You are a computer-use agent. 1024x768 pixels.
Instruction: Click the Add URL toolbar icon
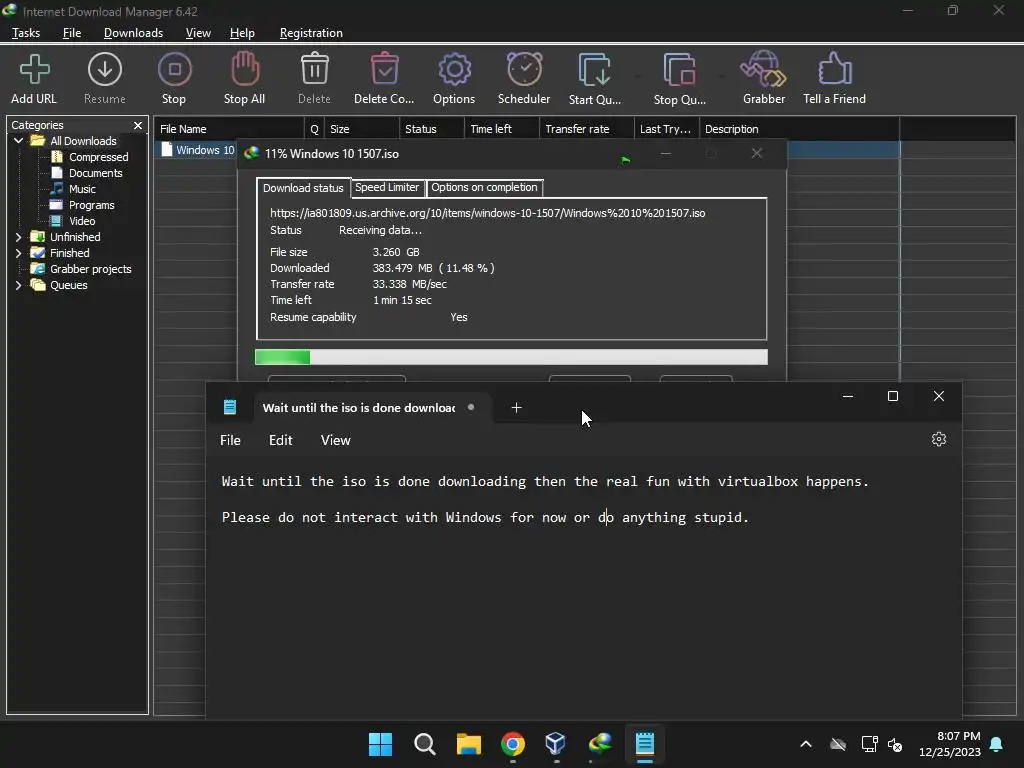[34, 69]
